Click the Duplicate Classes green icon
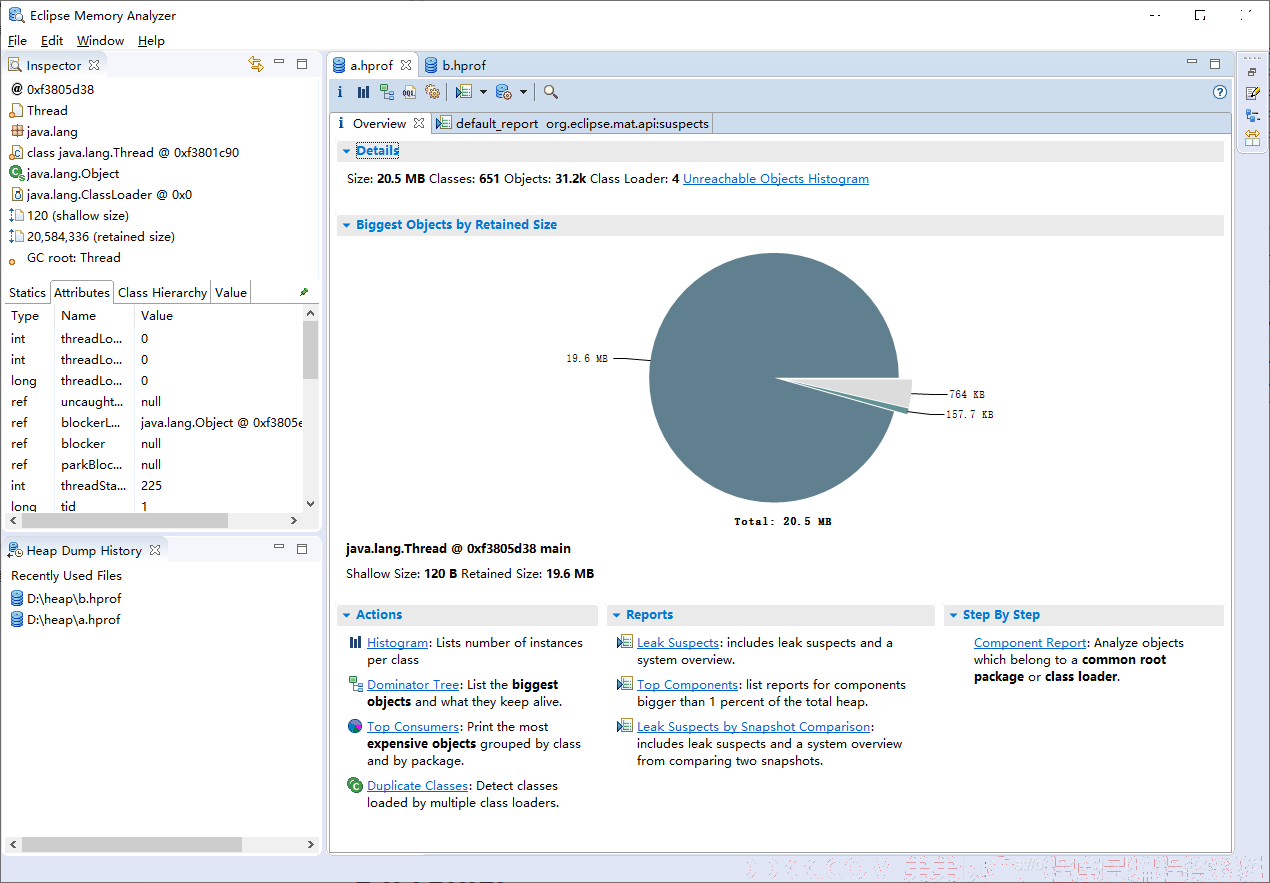 355,786
